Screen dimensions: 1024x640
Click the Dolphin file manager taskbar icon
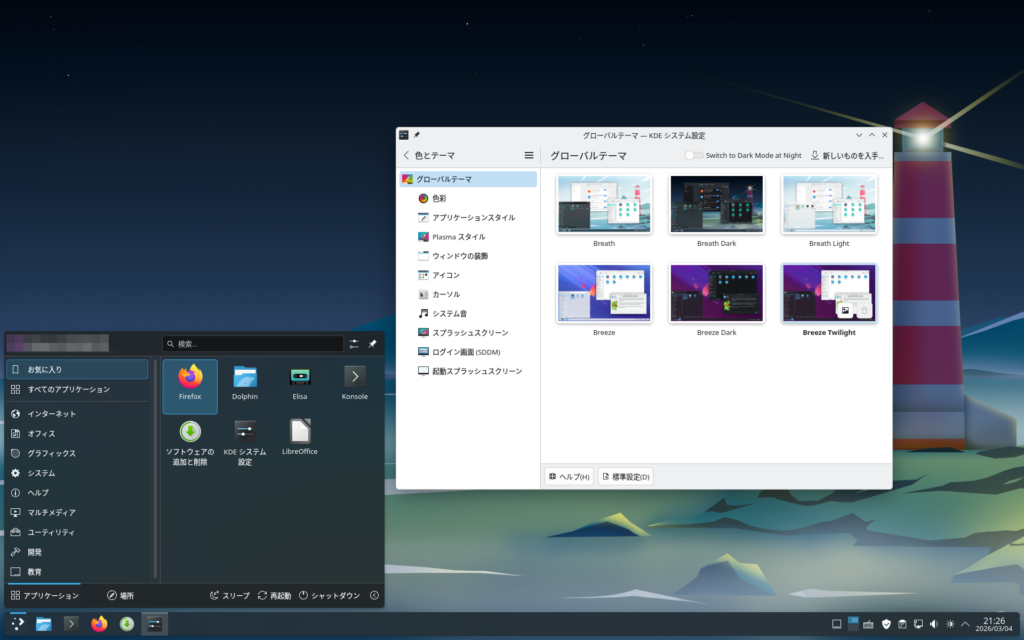[x=44, y=624]
